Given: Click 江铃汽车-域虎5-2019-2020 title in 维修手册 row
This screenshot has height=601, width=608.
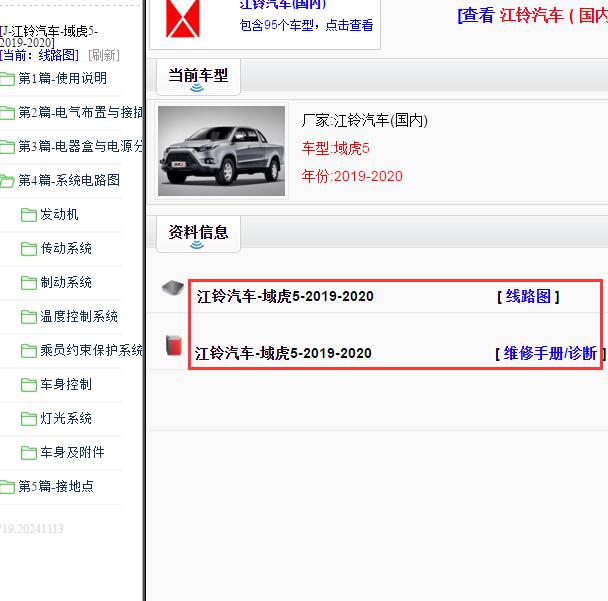Looking at the screenshot, I should point(283,353).
